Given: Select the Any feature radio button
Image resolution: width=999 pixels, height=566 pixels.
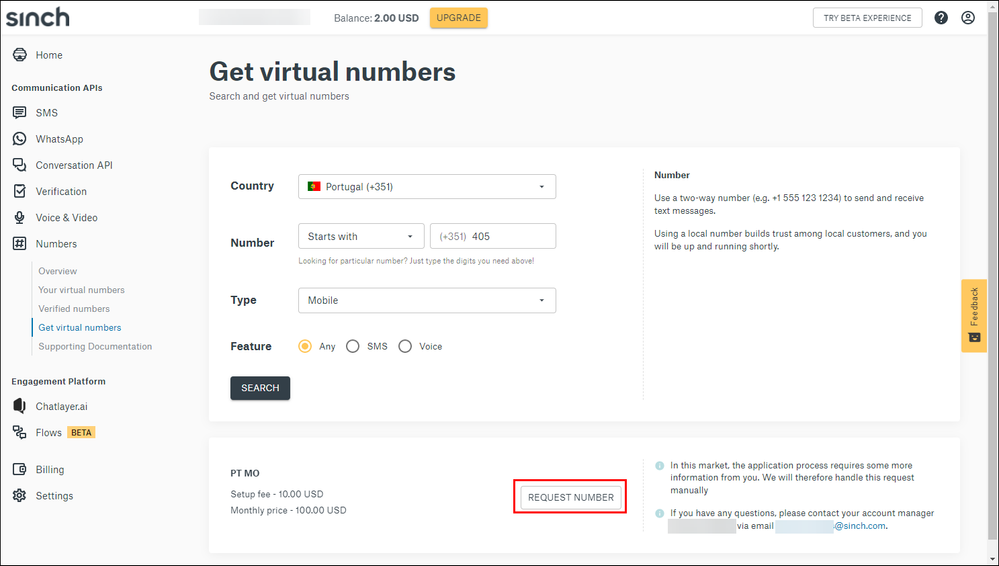Looking at the screenshot, I should [305, 347].
